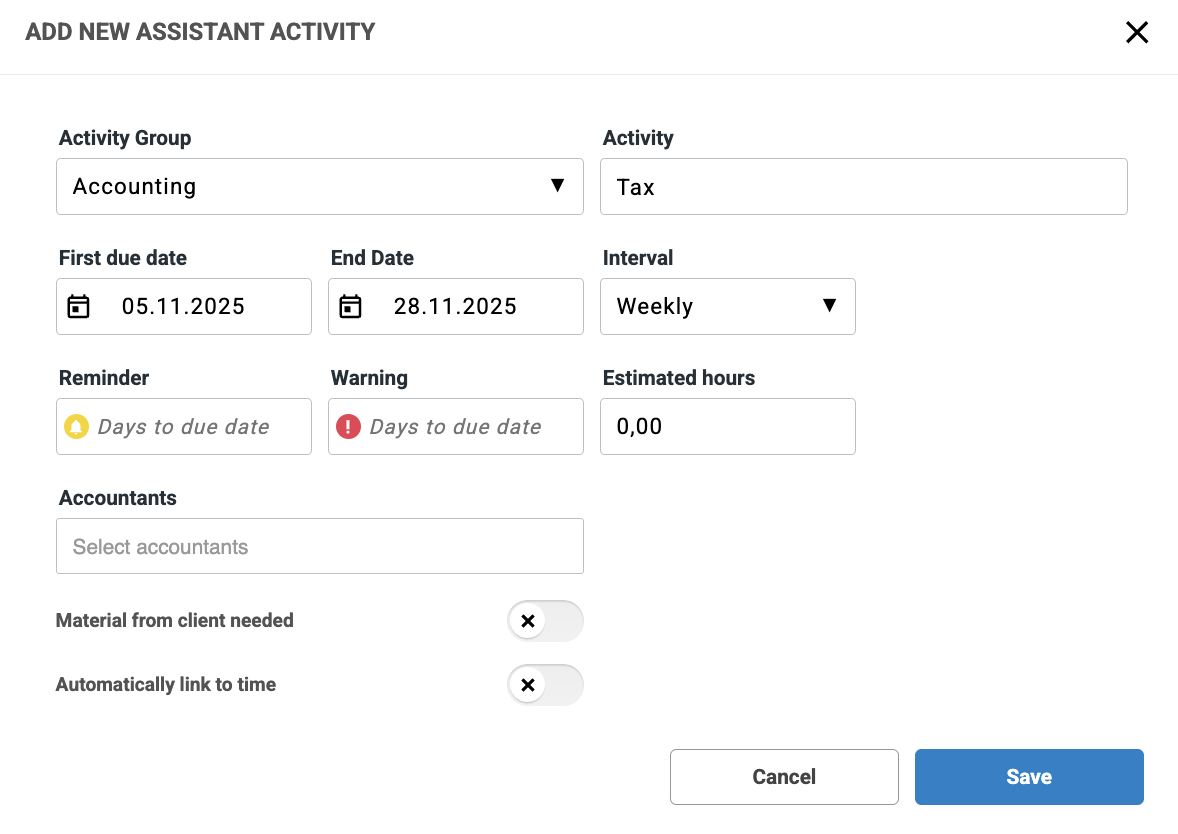
Task: Focus the Activity field containing Tax
Action: (x=863, y=186)
